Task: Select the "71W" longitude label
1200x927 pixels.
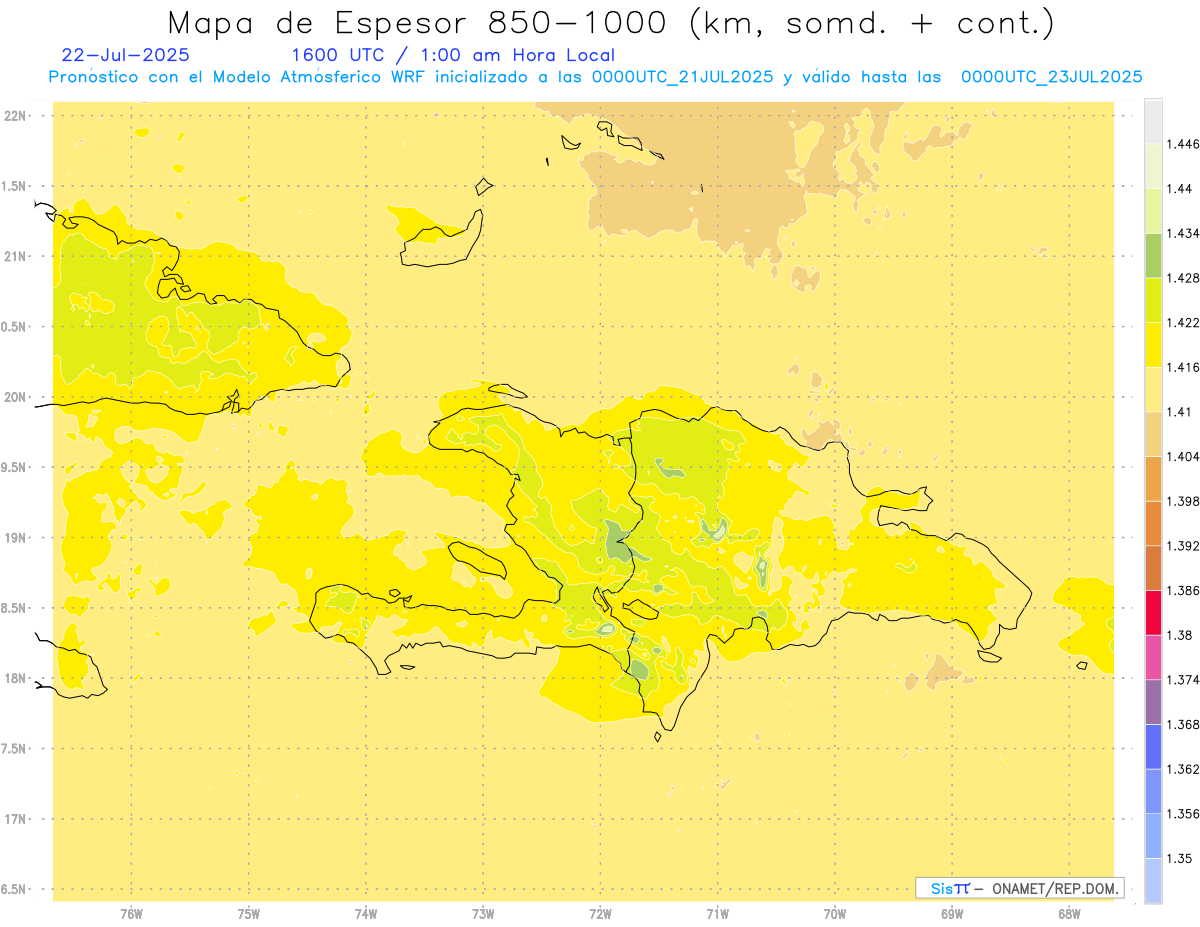Action: point(717,914)
